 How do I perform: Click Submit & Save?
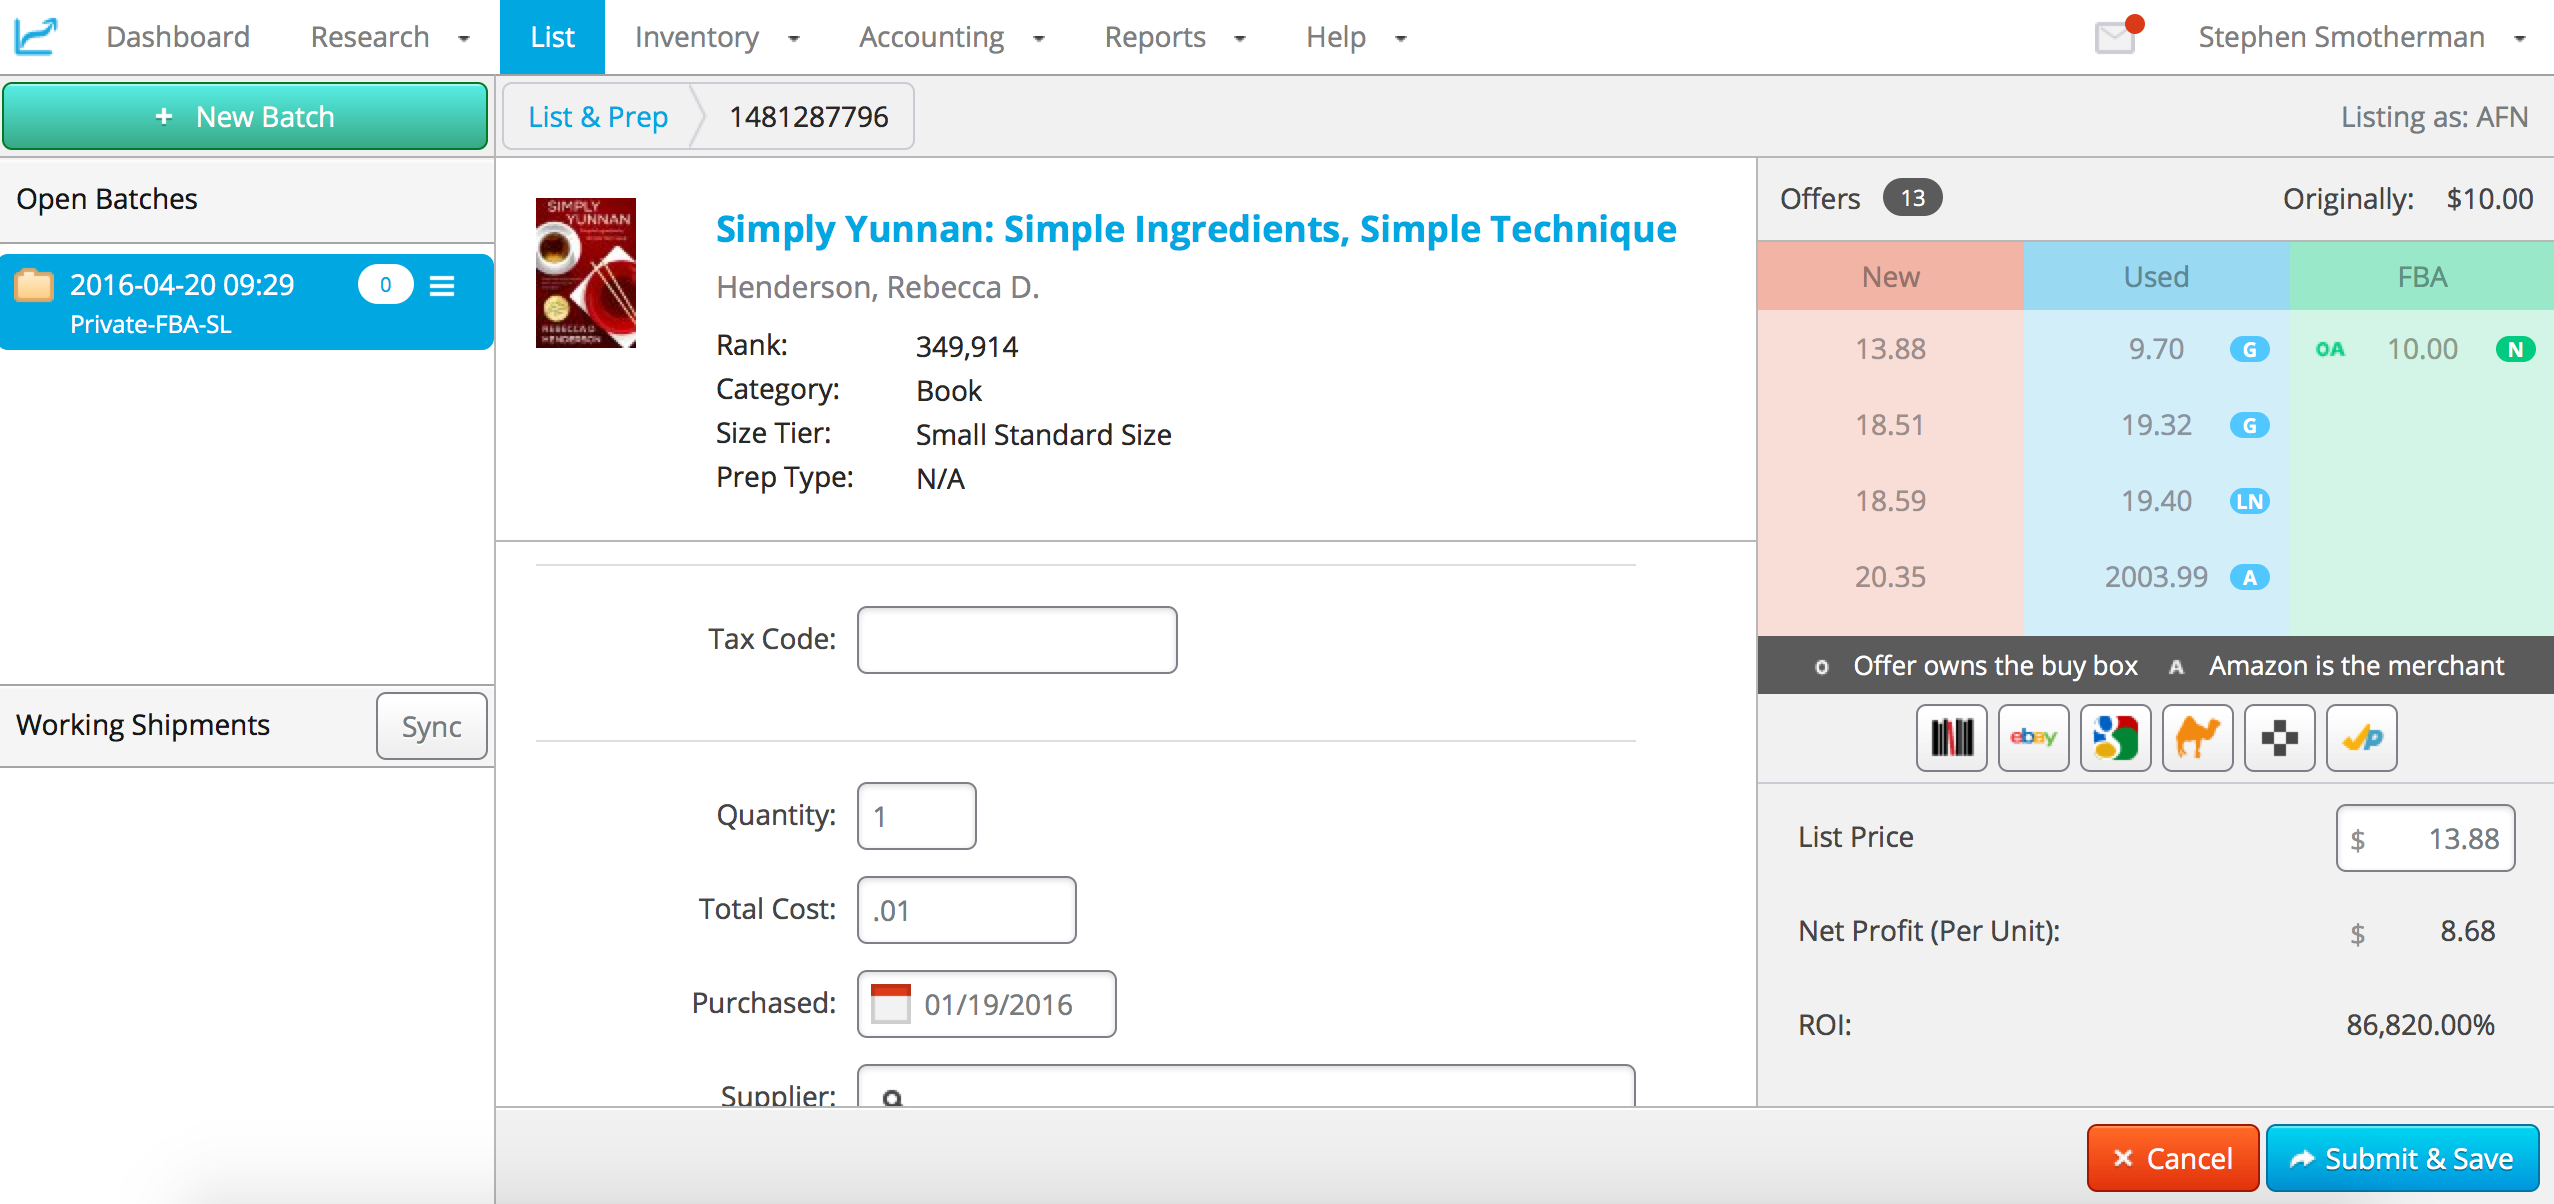coord(2402,1158)
